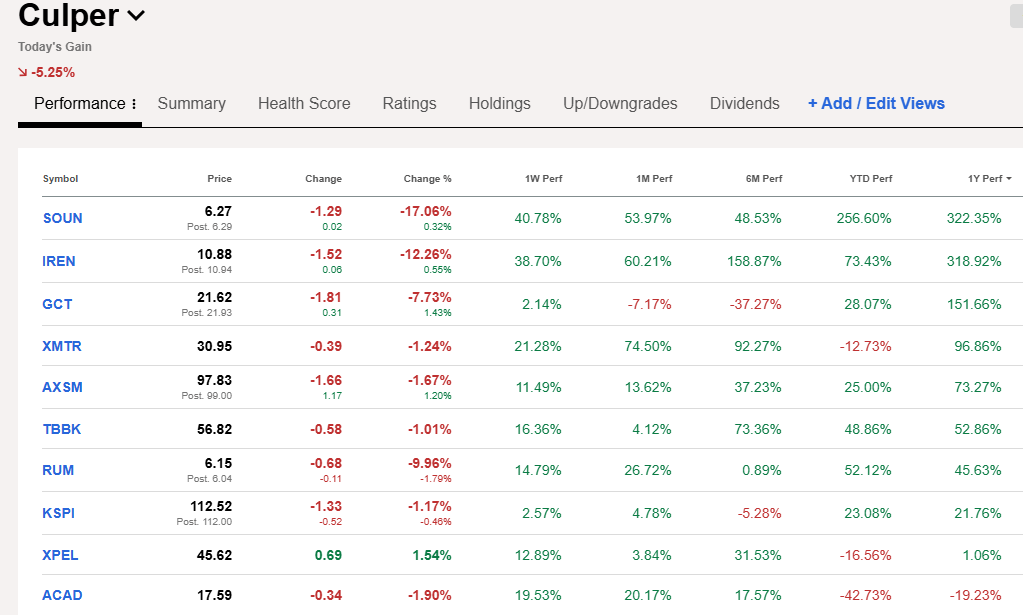This screenshot has width=1023, height=615.
Task: Click TBBK 6M performance 73.36%
Action: [757, 429]
